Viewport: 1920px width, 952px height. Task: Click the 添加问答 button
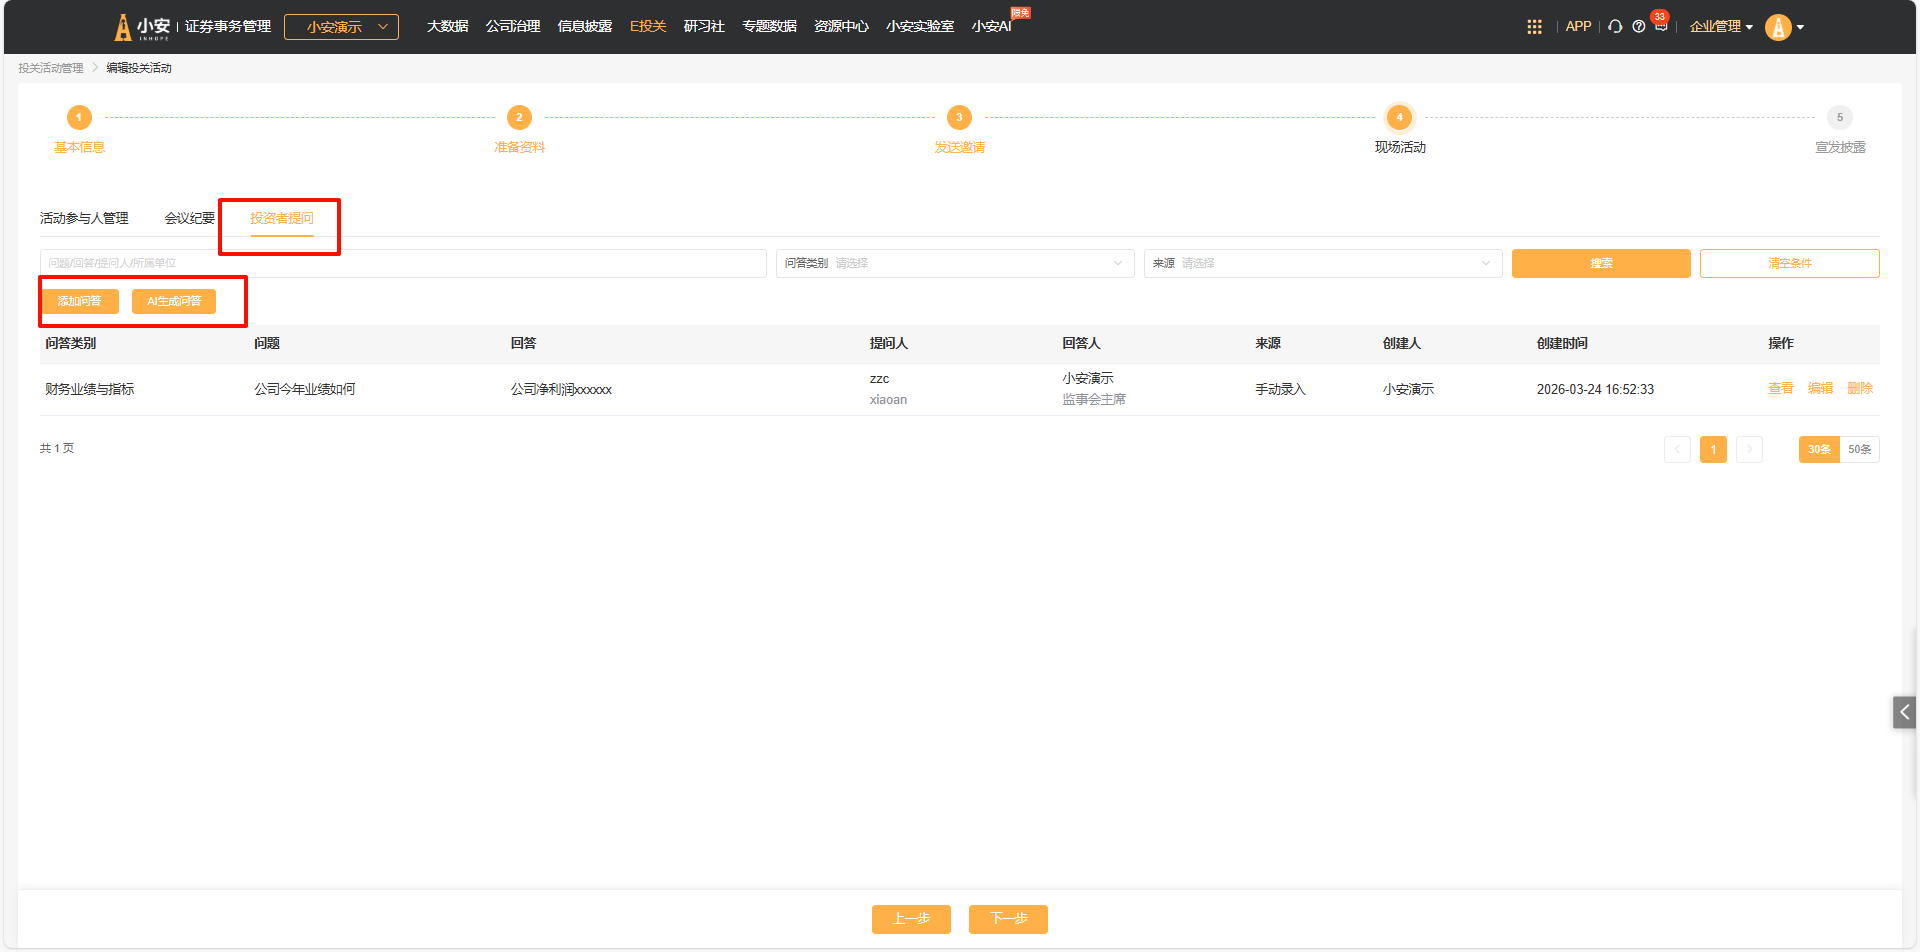click(x=80, y=301)
